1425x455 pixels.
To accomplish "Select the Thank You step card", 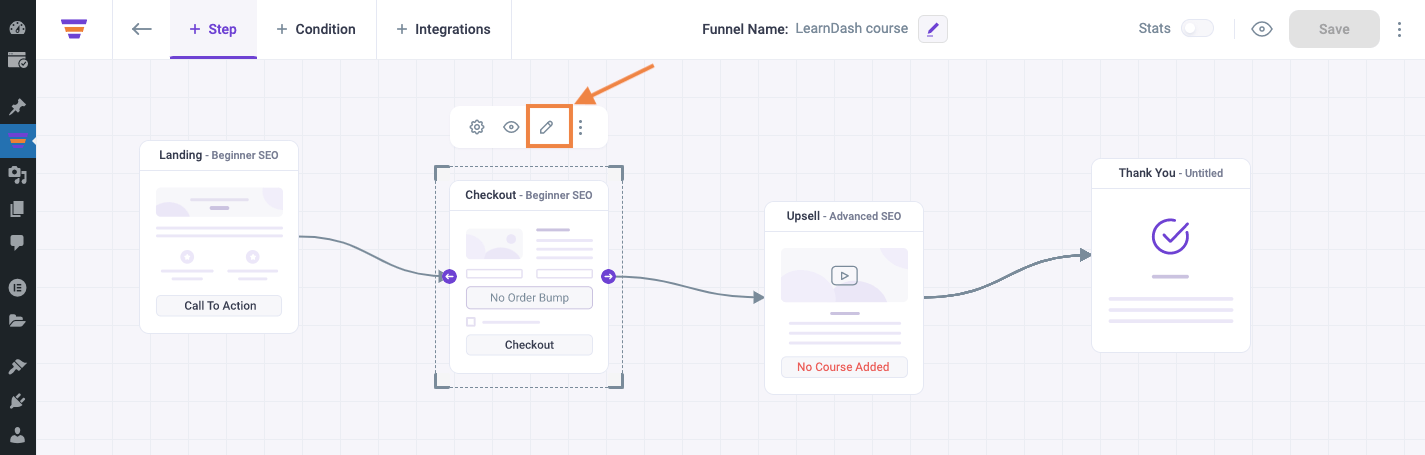I will [x=1170, y=255].
